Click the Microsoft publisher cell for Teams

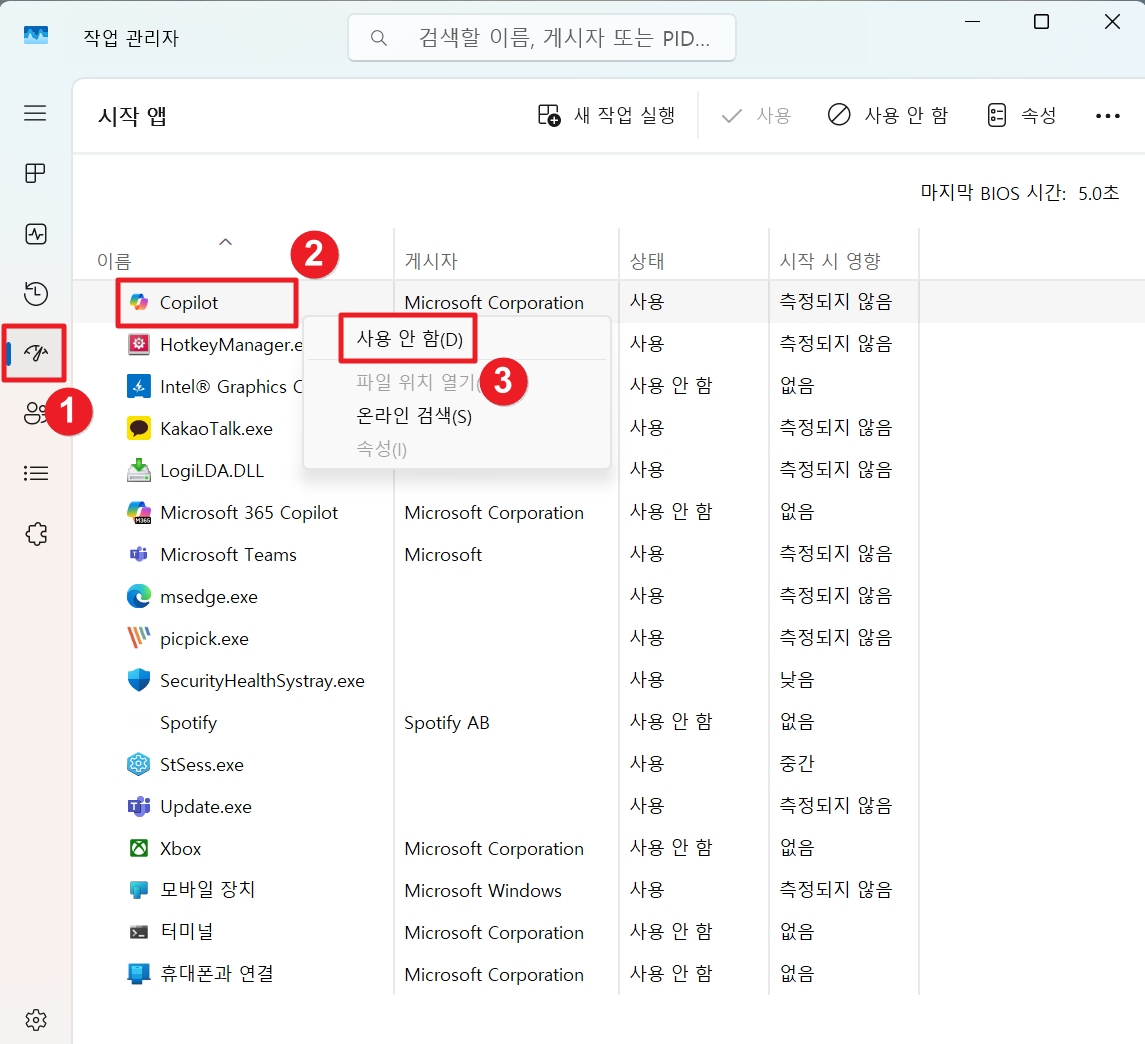443,555
